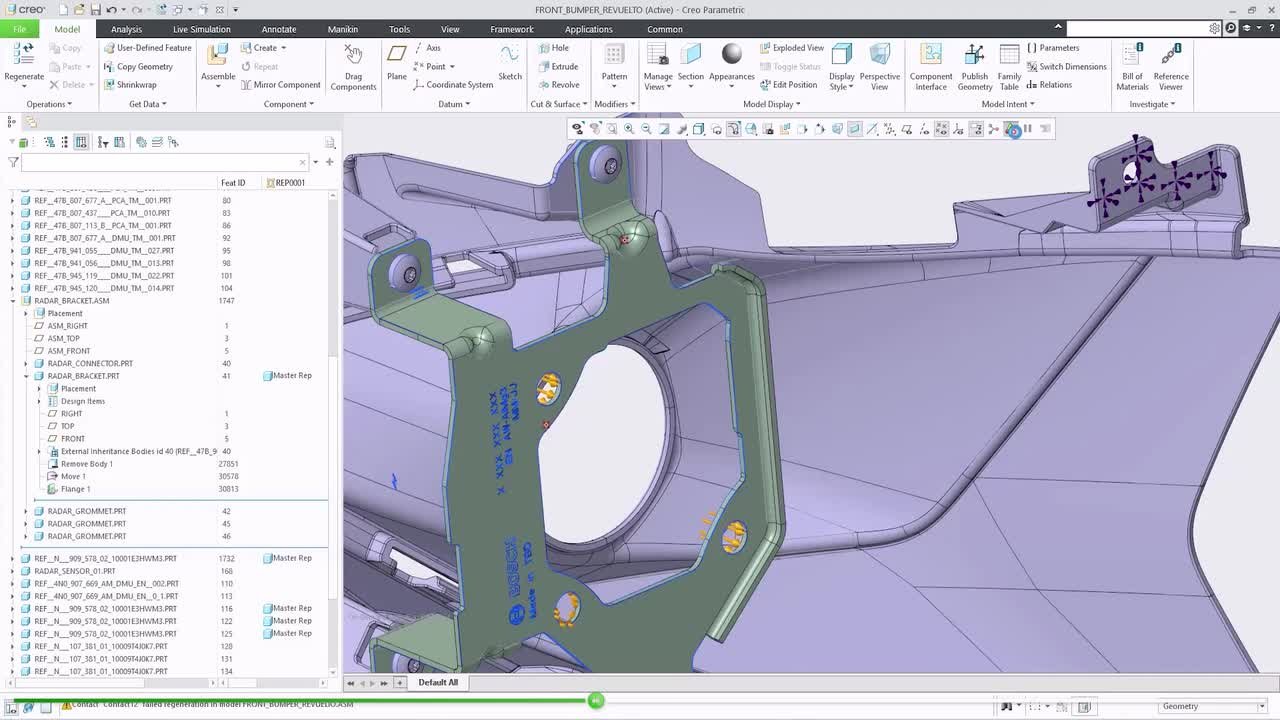Image resolution: width=1280 pixels, height=720 pixels.
Task: Click Publish Geometry icon
Action: 975,56
